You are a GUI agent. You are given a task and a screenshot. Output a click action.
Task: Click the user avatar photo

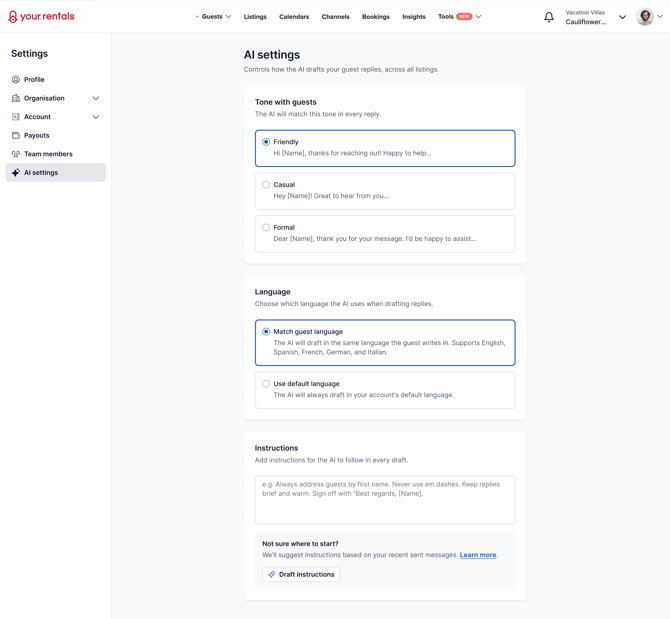pos(644,17)
